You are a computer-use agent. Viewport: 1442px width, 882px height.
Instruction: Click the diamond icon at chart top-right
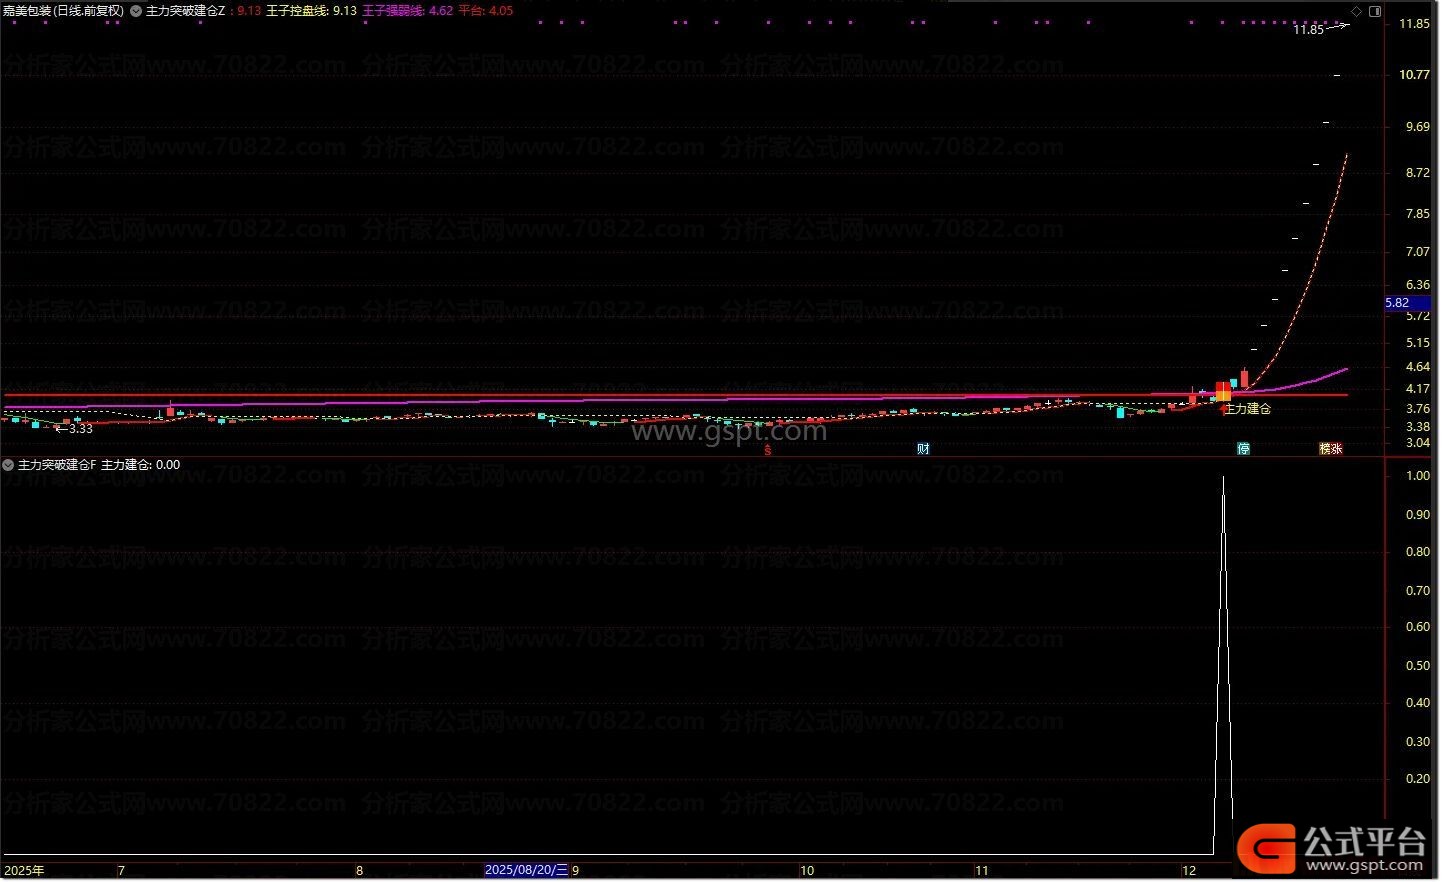click(1357, 11)
